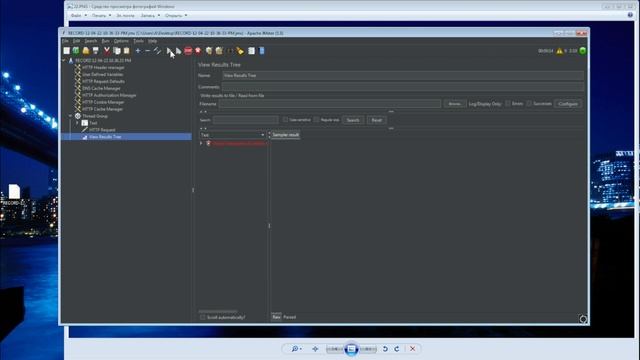Toggle the Case sensitive checkbox
640x360 pixels.
[285, 120]
